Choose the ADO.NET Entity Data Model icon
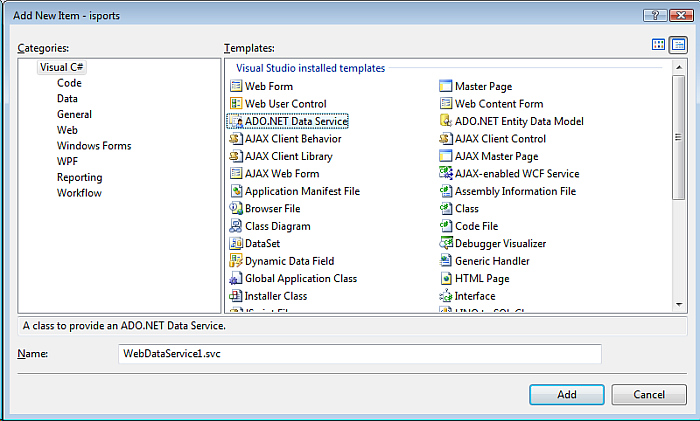700x421 pixels. coord(446,121)
